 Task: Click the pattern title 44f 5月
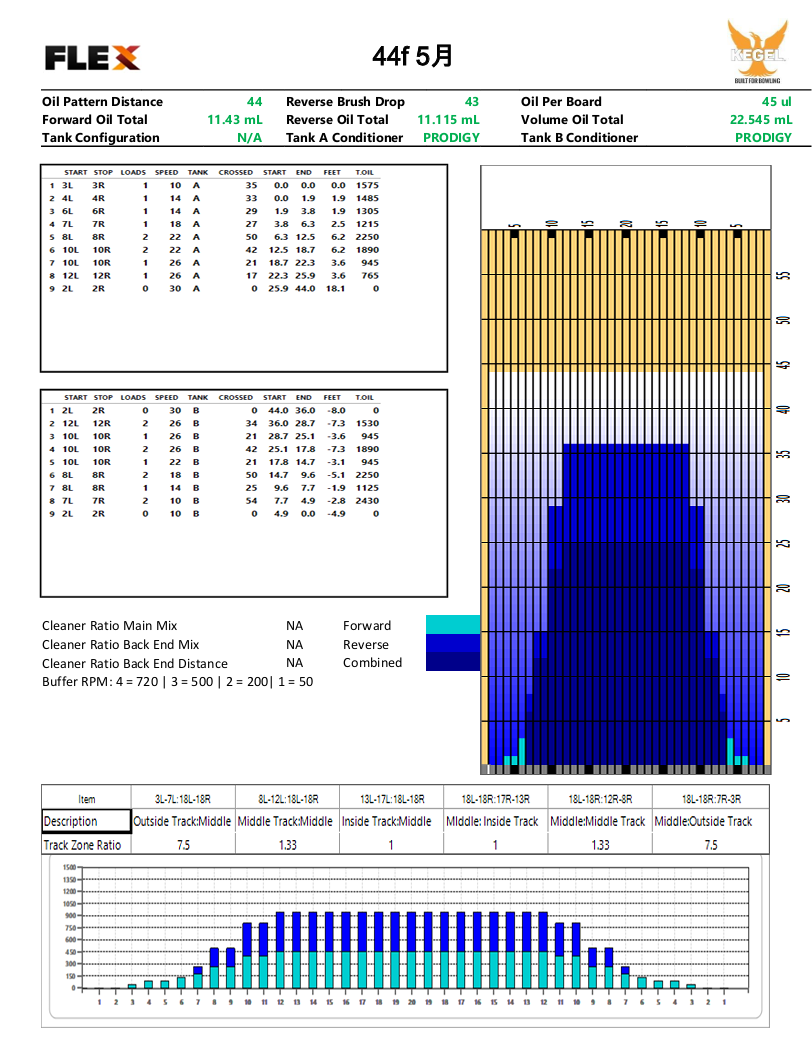pos(412,57)
